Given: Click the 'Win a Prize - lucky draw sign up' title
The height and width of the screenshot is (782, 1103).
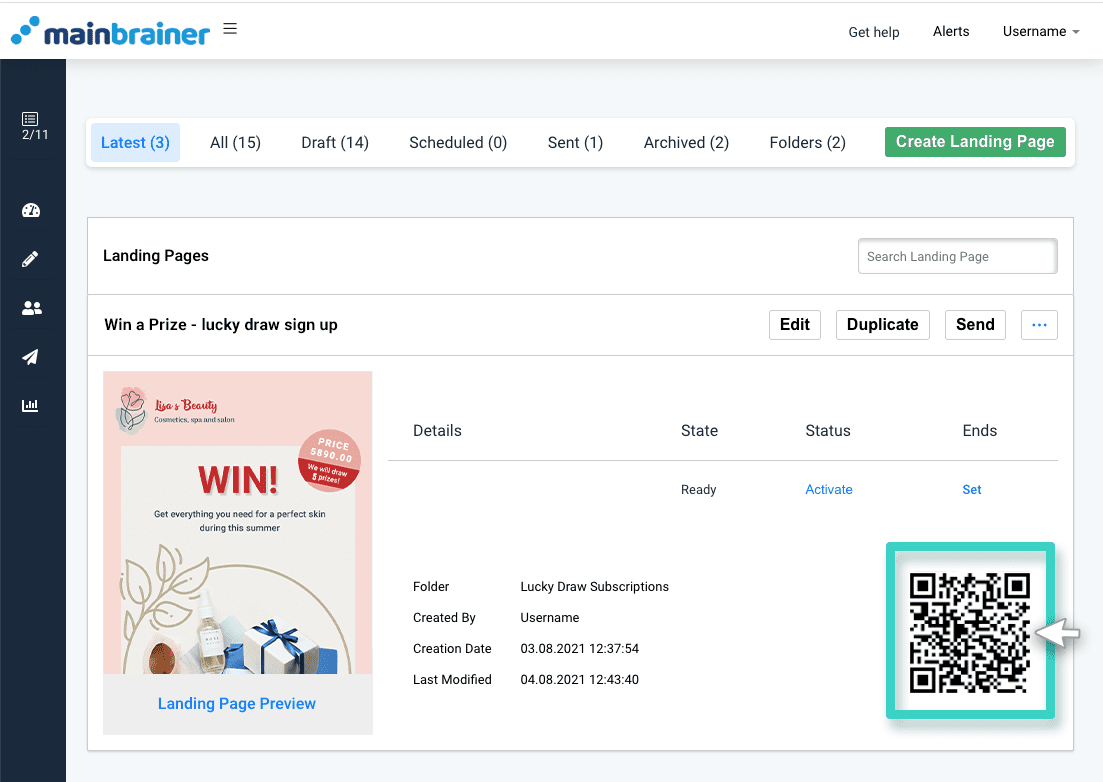Looking at the screenshot, I should click(221, 325).
